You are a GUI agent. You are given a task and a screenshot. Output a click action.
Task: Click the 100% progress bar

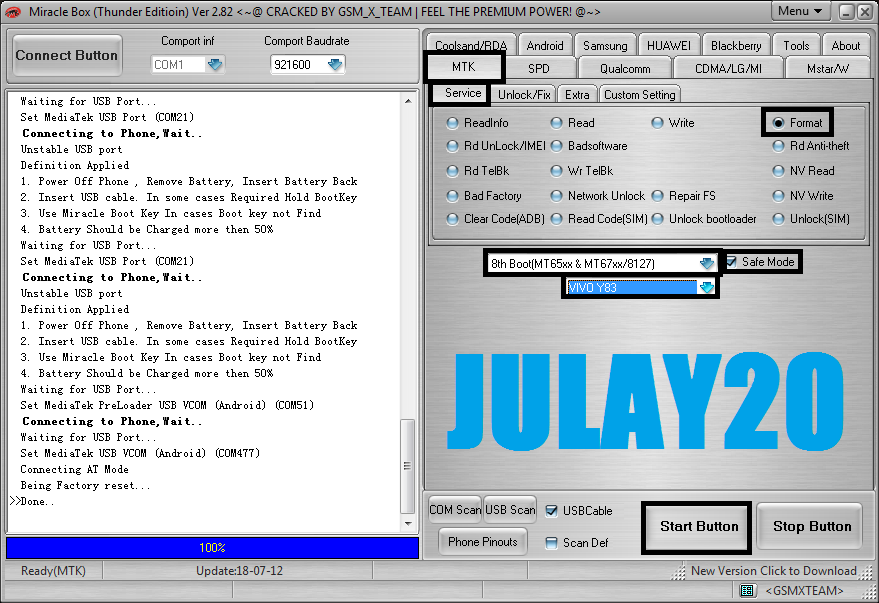[x=212, y=548]
